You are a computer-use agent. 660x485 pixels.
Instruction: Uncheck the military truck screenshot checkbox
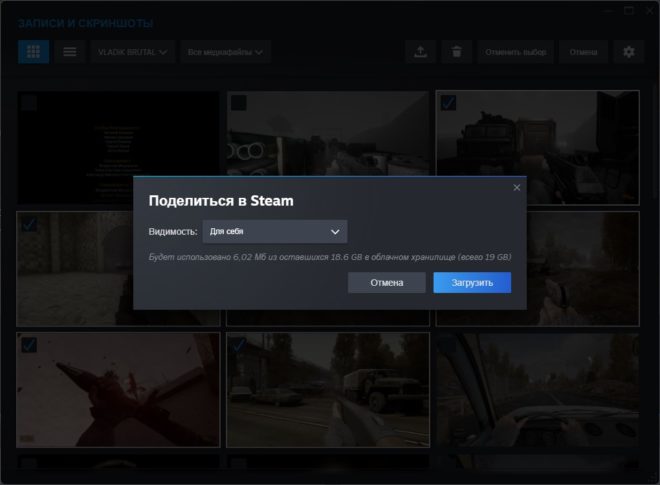click(448, 103)
